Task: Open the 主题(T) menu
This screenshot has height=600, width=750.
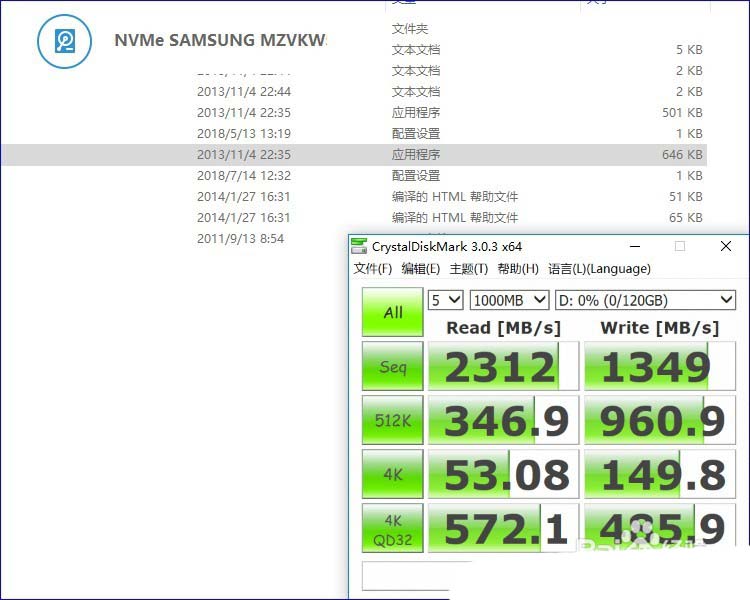Action: point(468,269)
